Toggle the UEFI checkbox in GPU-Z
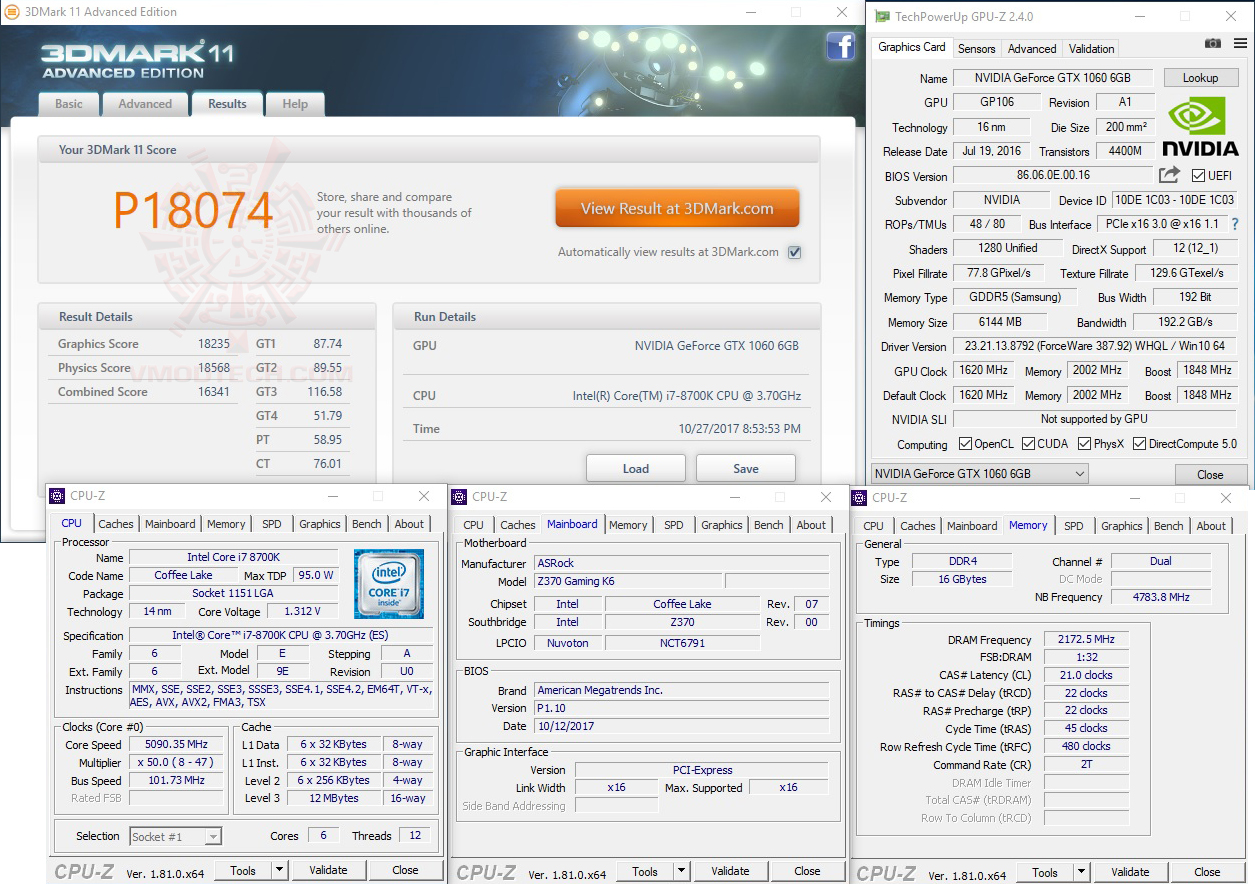 tap(1199, 176)
